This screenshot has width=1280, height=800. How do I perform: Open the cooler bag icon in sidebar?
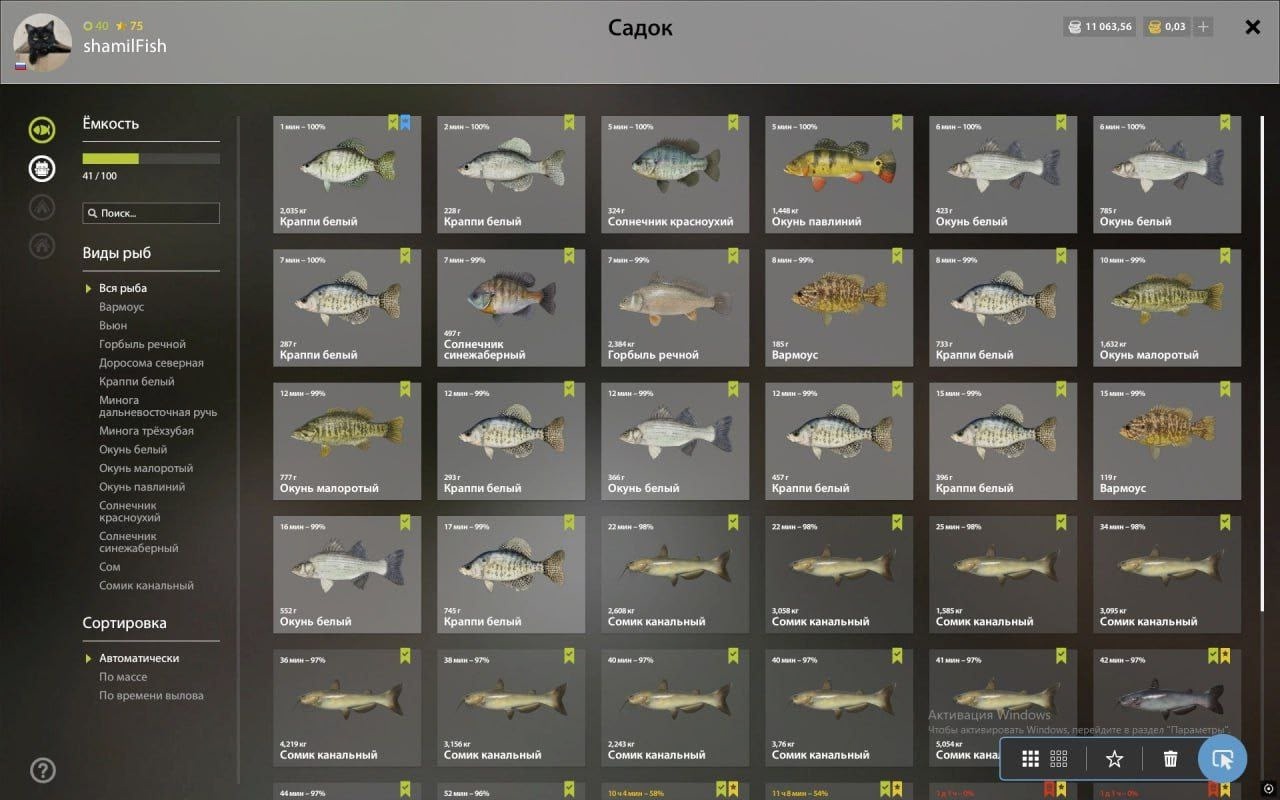(42, 168)
